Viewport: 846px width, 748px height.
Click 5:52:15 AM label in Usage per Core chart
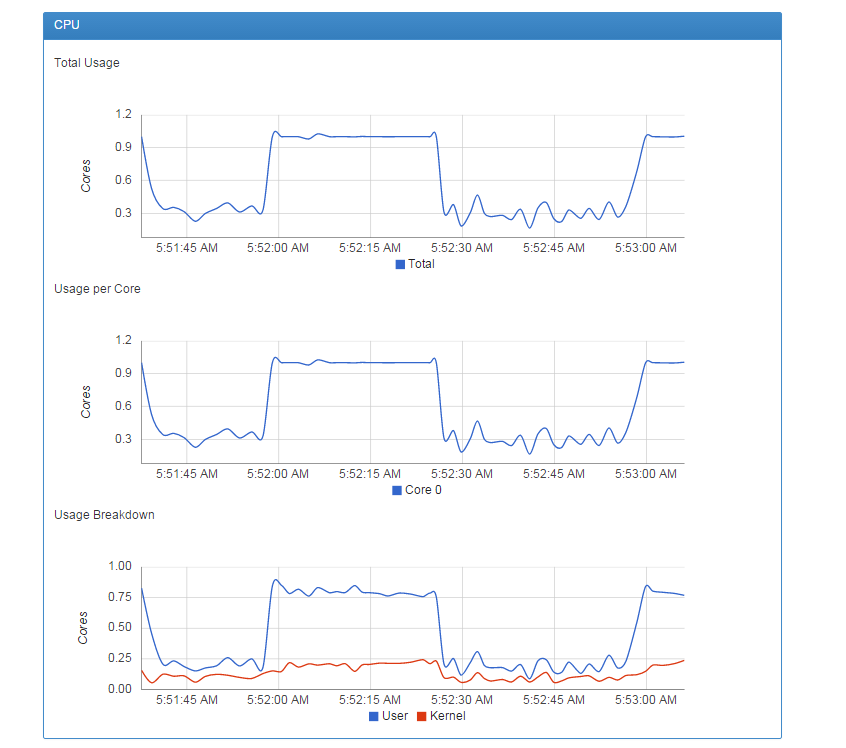click(370, 474)
